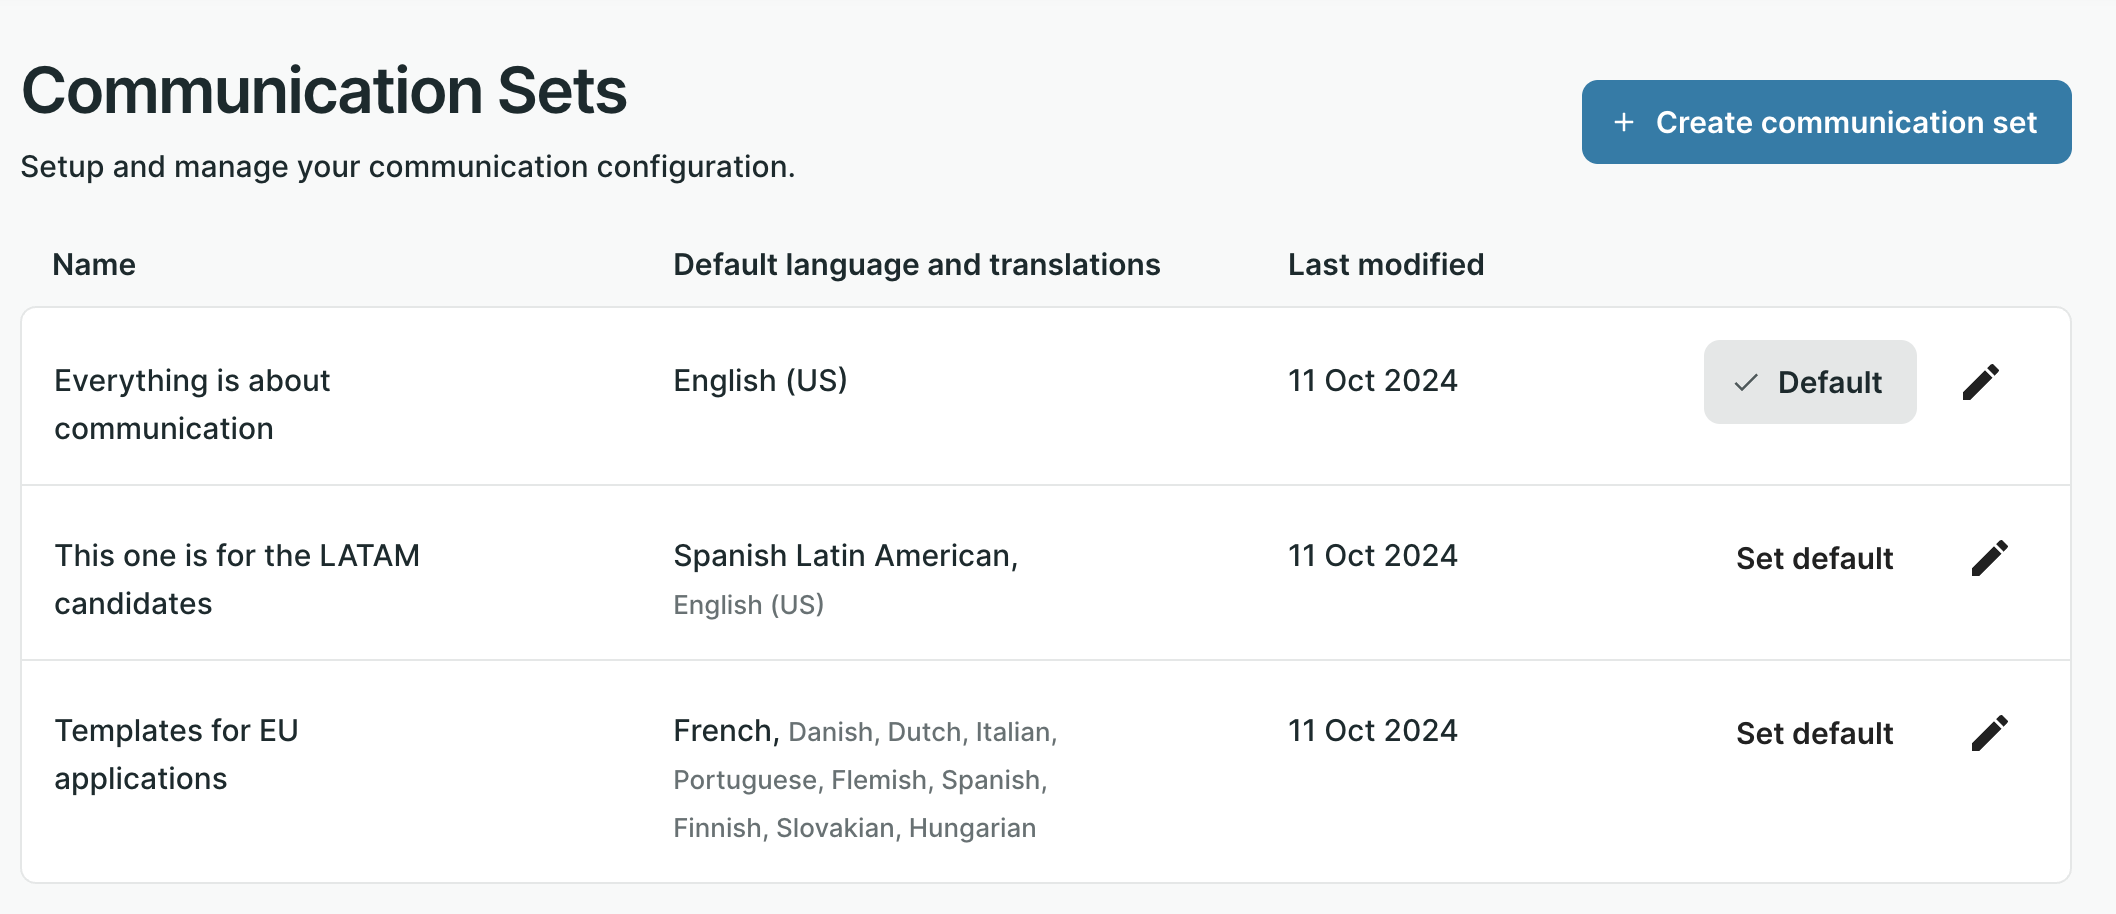Sort by Last modified column header
This screenshot has height=914, width=2116.
tap(1385, 264)
